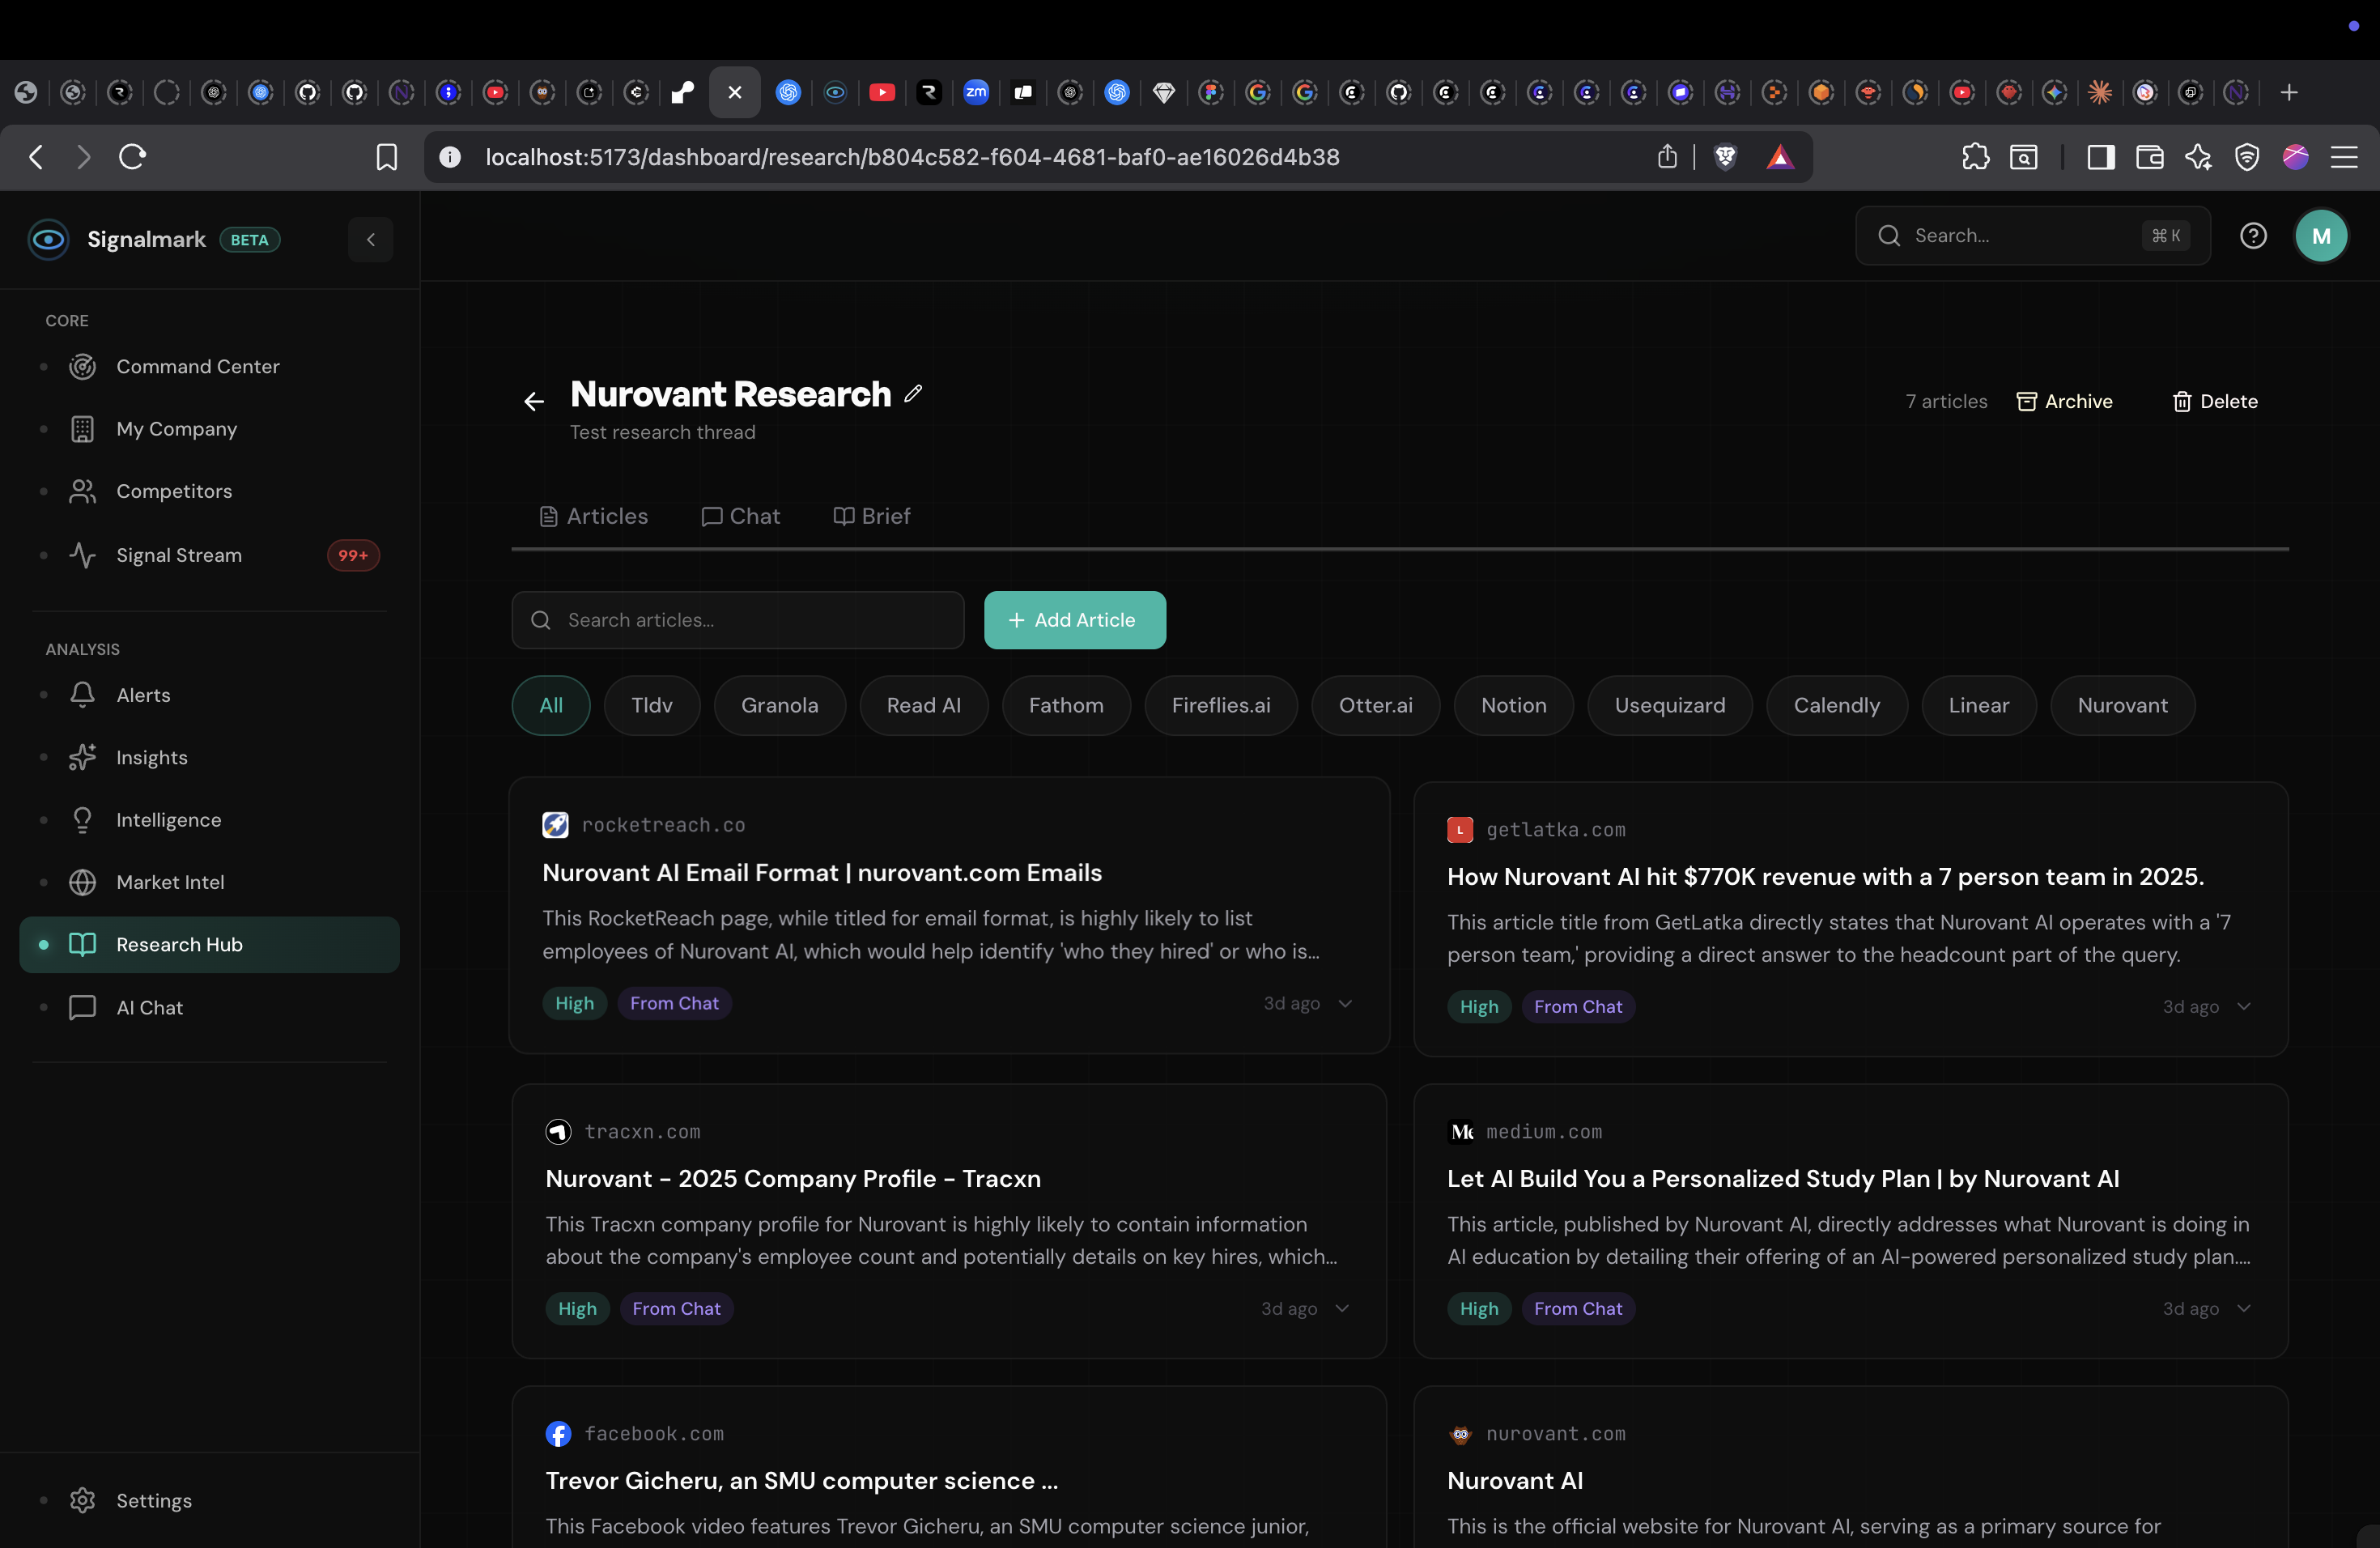Click the M user avatar
2380x1548 pixels.
pyautogui.click(x=2321, y=236)
